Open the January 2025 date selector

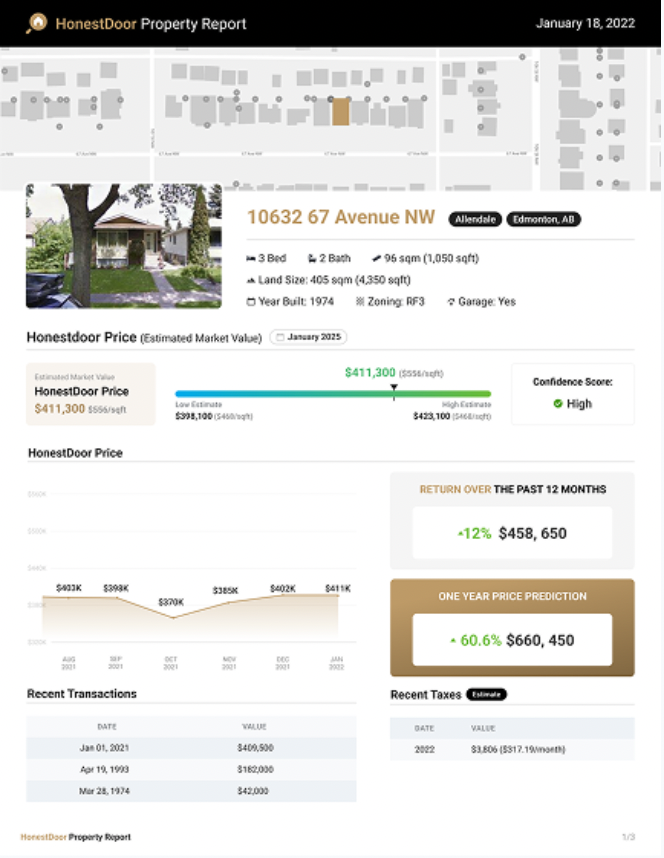pyautogui.click(x=308, y=337)
